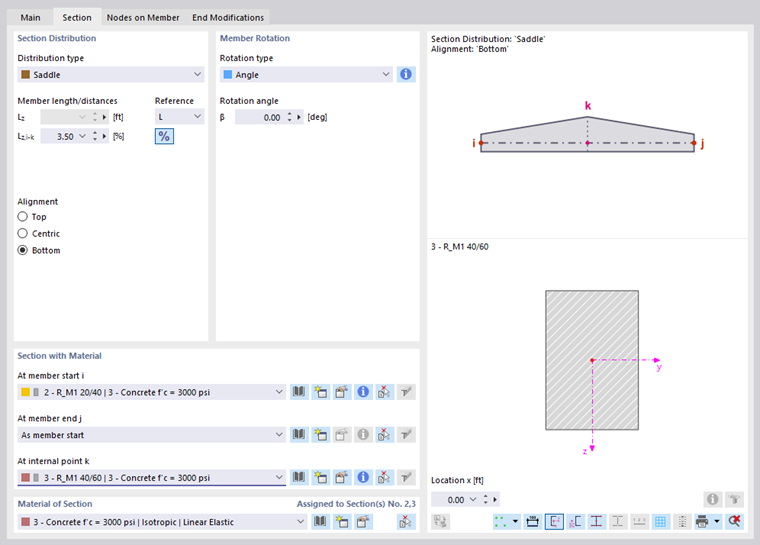Click node i in saddle diagram
This screenshot has height=545, width=760.
481,143
